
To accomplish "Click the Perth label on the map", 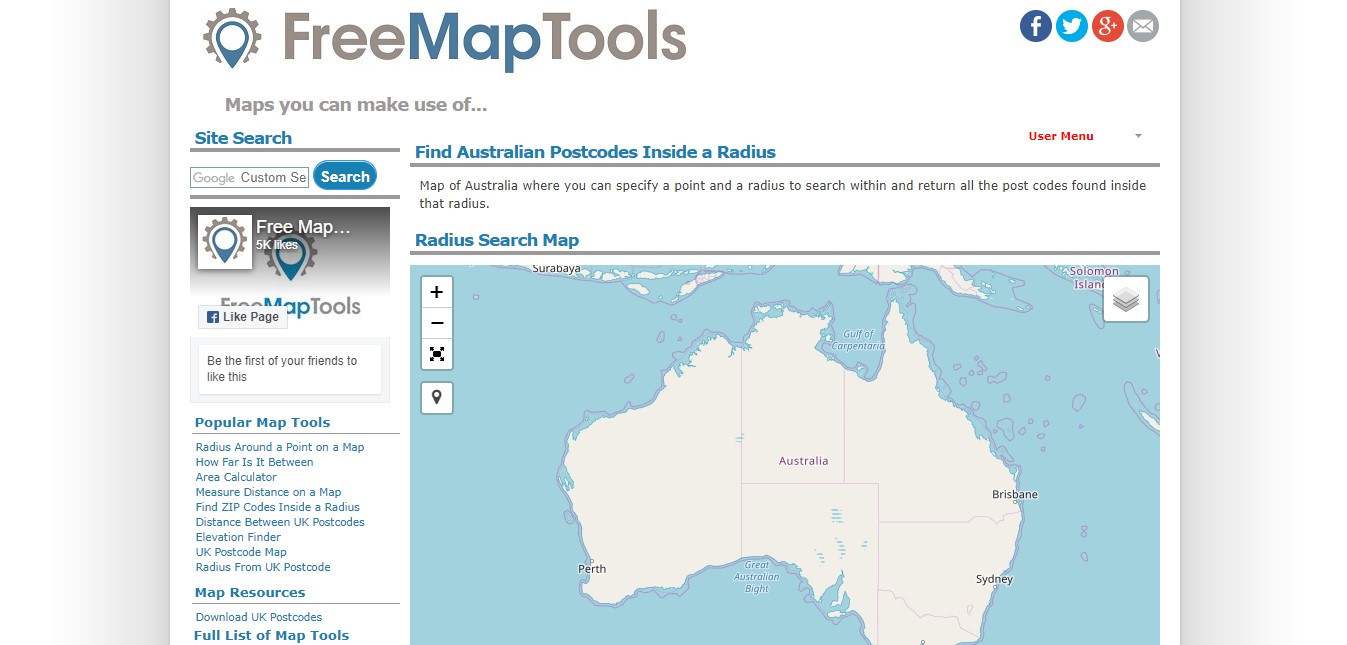I will click(x=592, y=569).
